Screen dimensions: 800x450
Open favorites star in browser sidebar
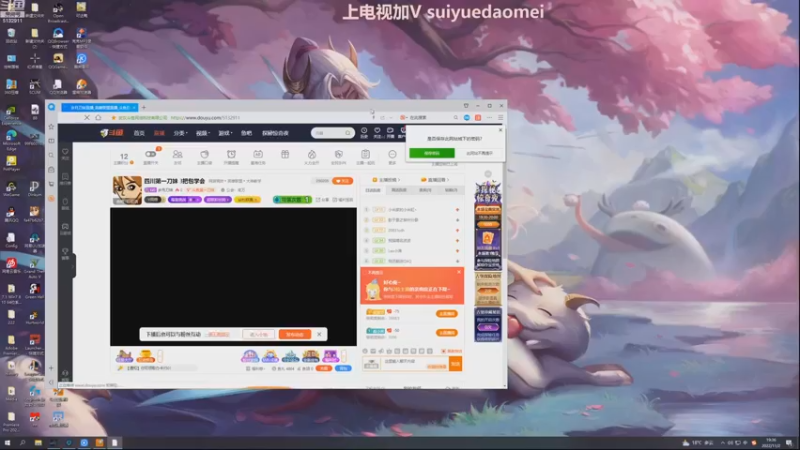pyautogui.click(x=51, y=127)
